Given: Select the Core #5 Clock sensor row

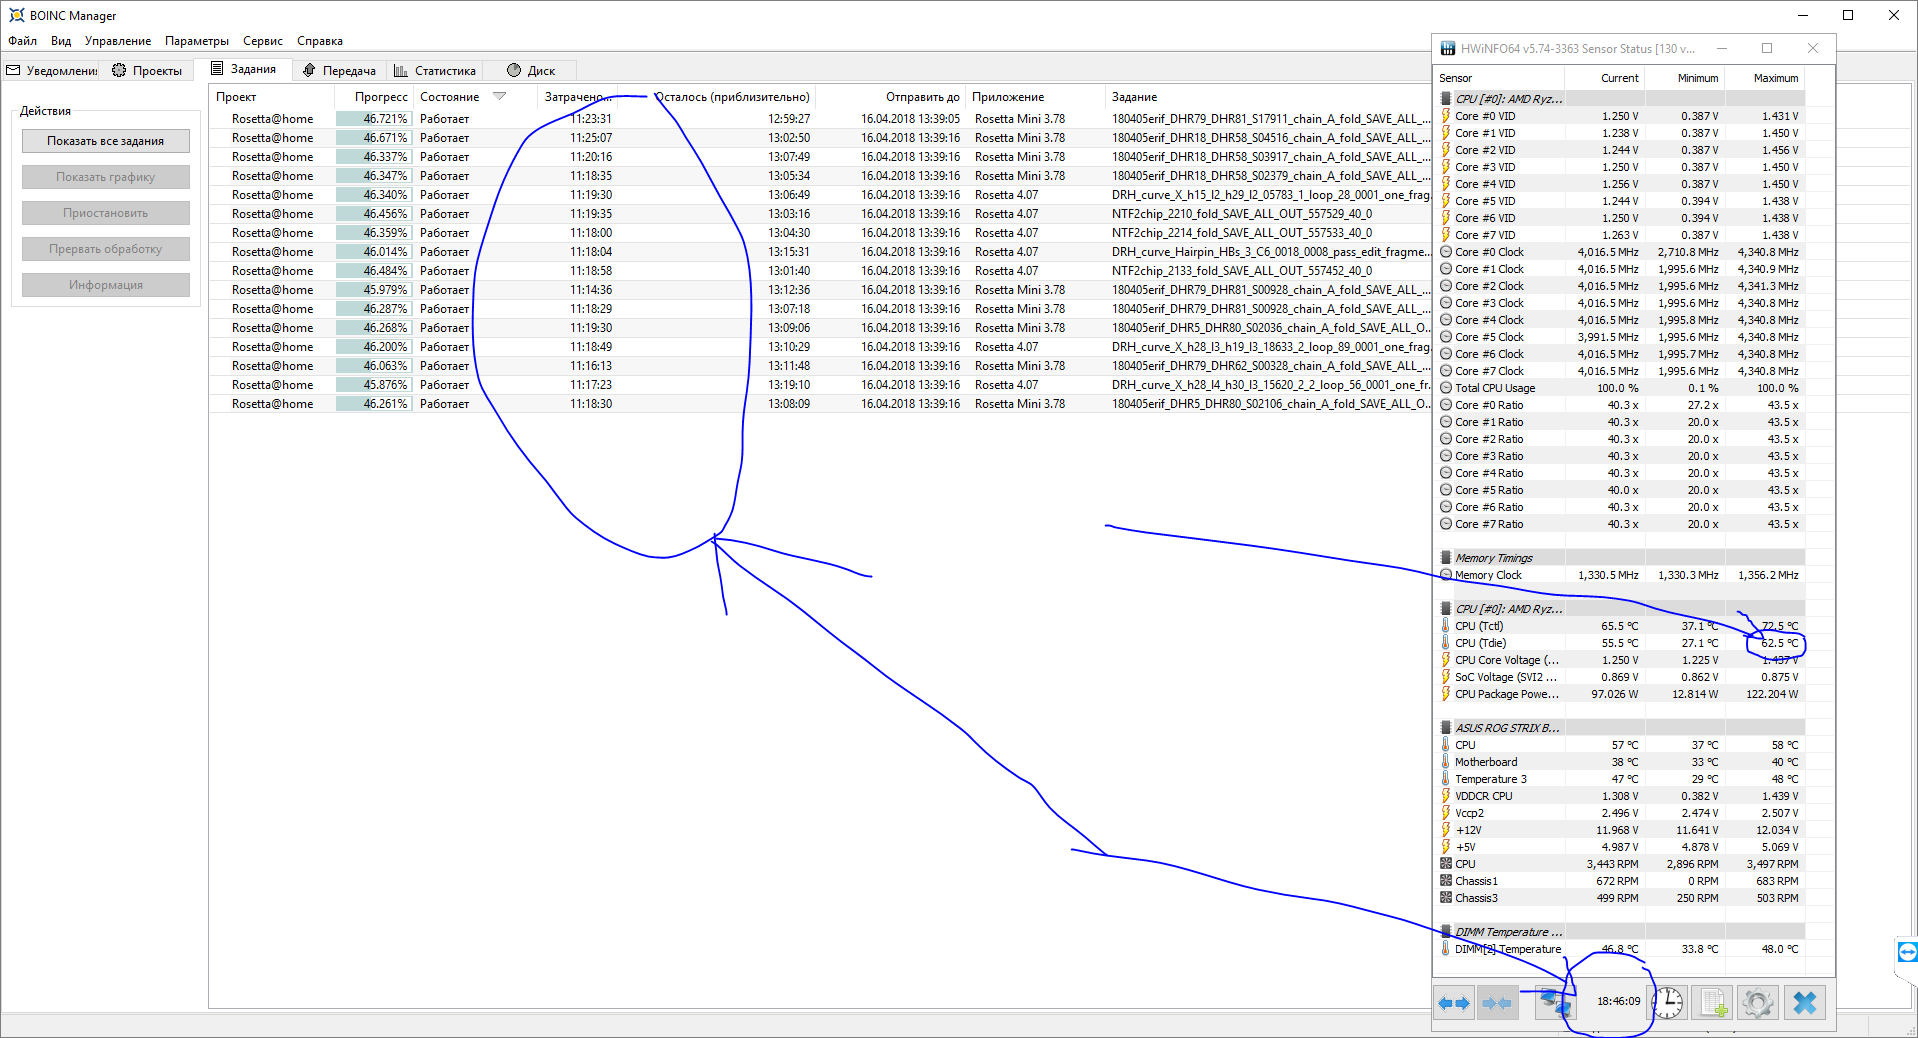Looking at the screenshot, I should point(1621,337).
